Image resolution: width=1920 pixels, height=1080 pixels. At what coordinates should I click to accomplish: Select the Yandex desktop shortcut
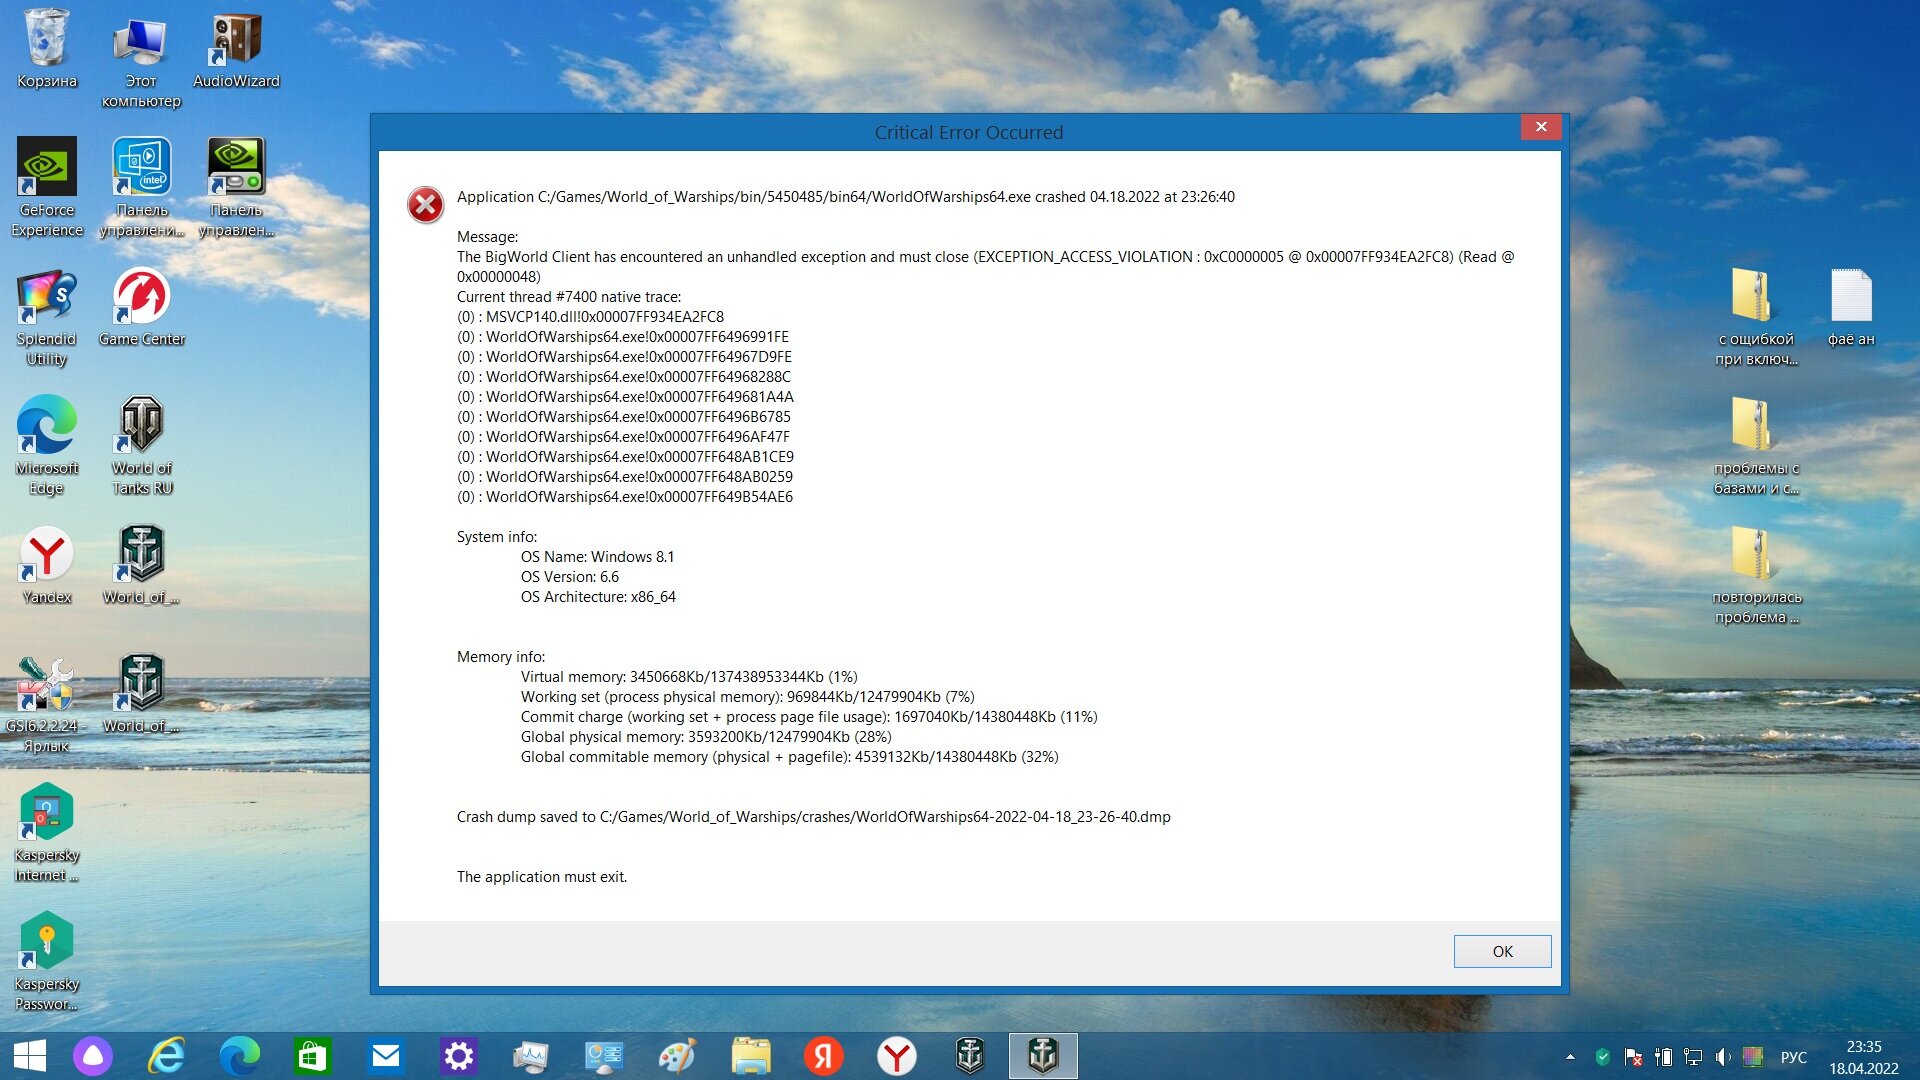tap(47, 565)
